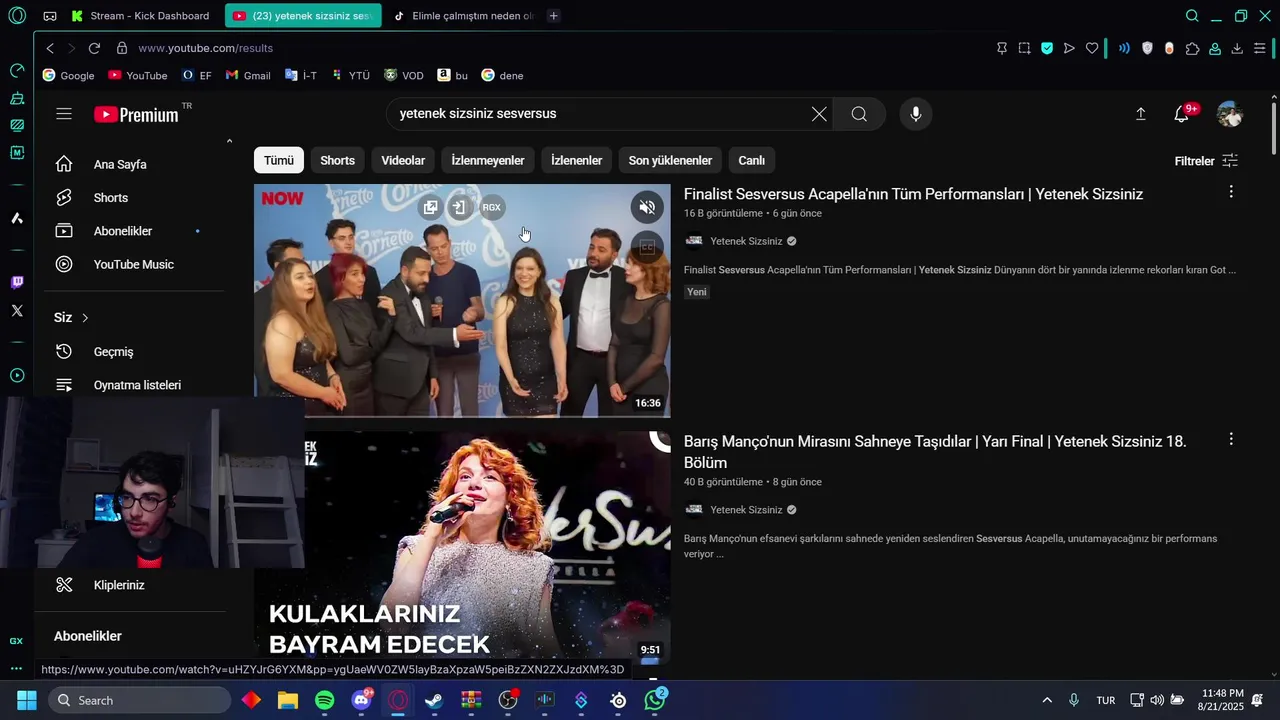The width and height of the screenshot is (1280, 720).
Task: Open the account avatar menu
Action: 1229,114
